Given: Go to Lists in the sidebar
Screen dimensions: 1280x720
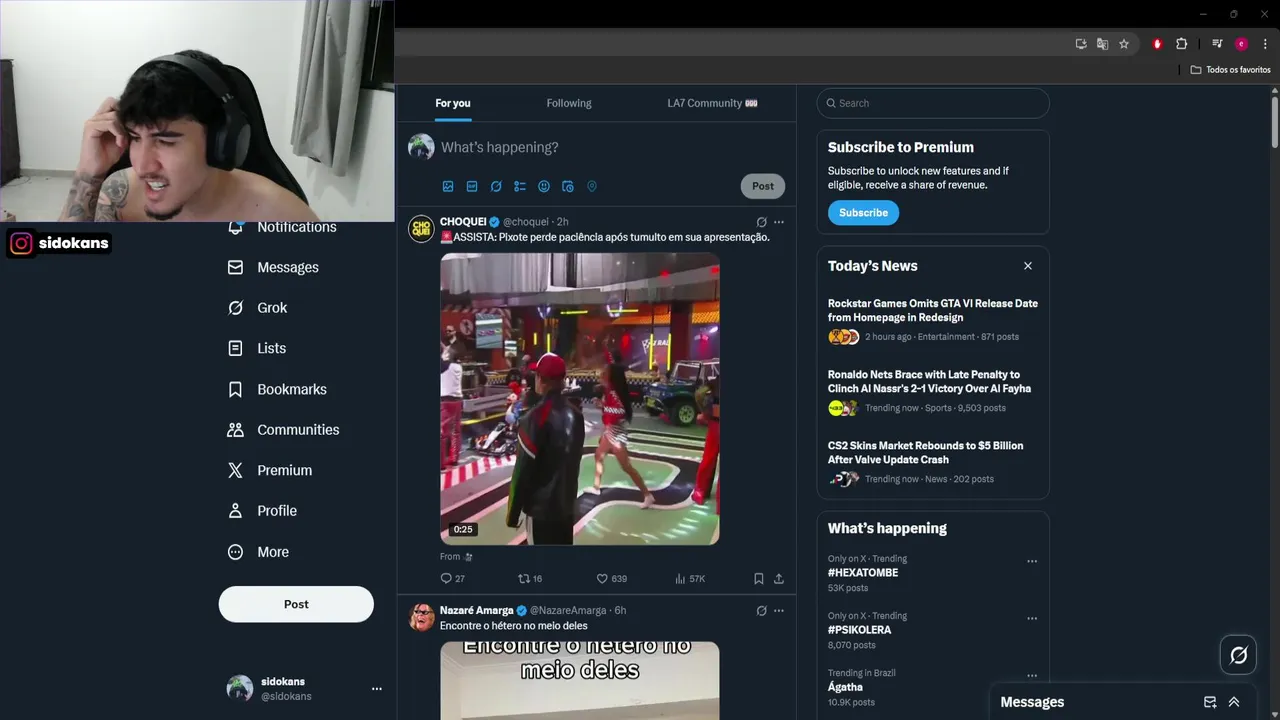Looking at the screenshot, I should coord(257,348).
